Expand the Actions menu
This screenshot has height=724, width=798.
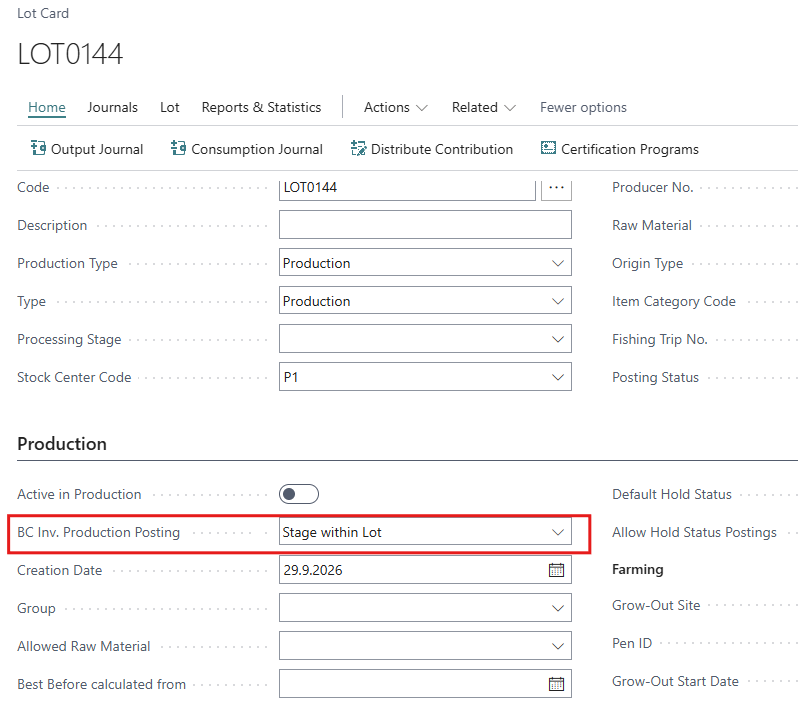[395, 107]
